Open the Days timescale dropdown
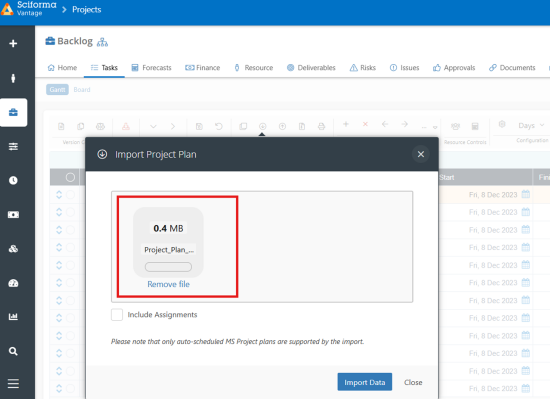The height and width of the screenshot is (399, 550). pyautogui.click(x=531, y=125)
